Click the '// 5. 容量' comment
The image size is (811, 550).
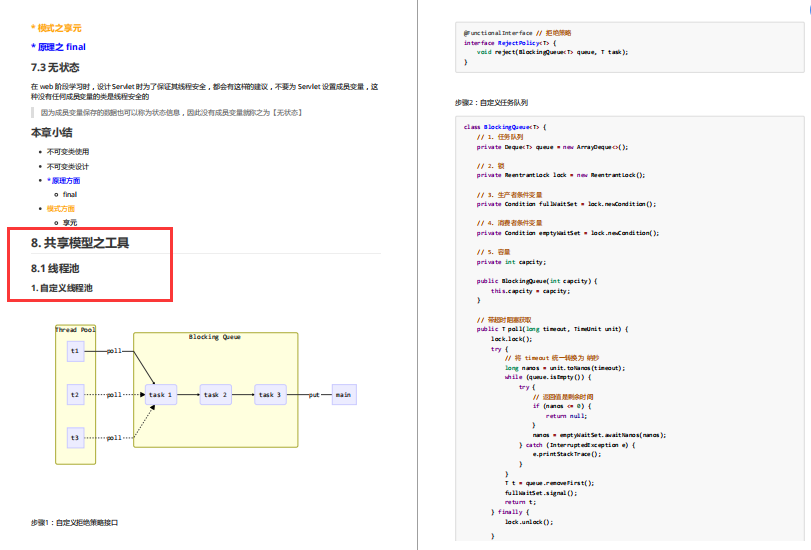point(493,252)
